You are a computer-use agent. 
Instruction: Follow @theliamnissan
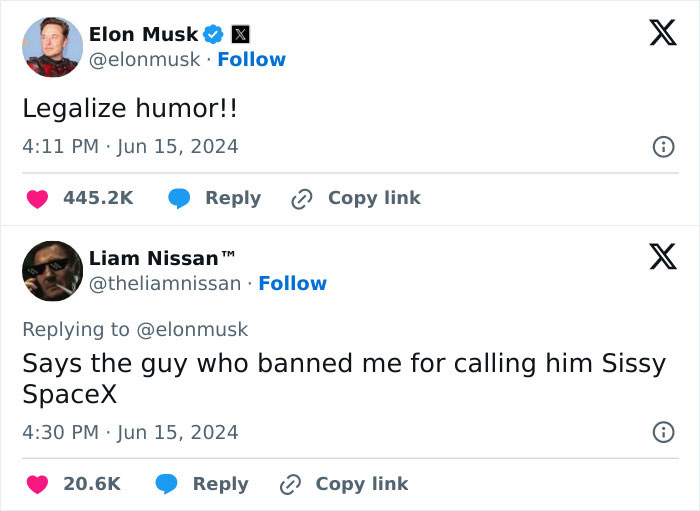tap(292, 283)
